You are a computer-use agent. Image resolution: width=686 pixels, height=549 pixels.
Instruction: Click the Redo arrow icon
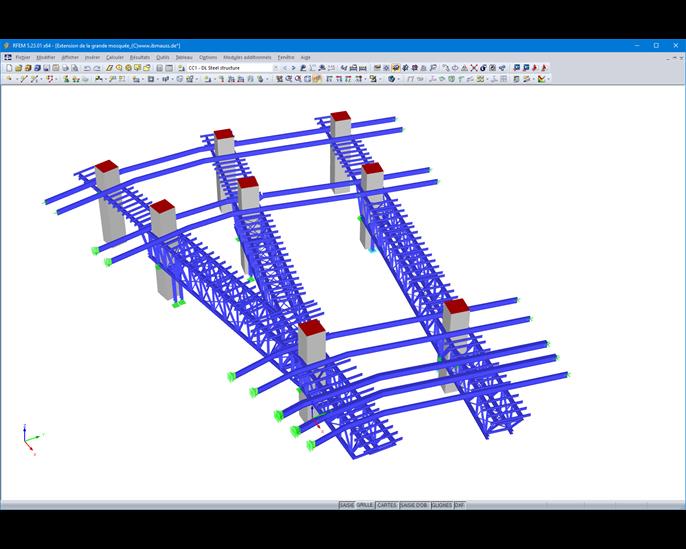(x=97, y=68)
